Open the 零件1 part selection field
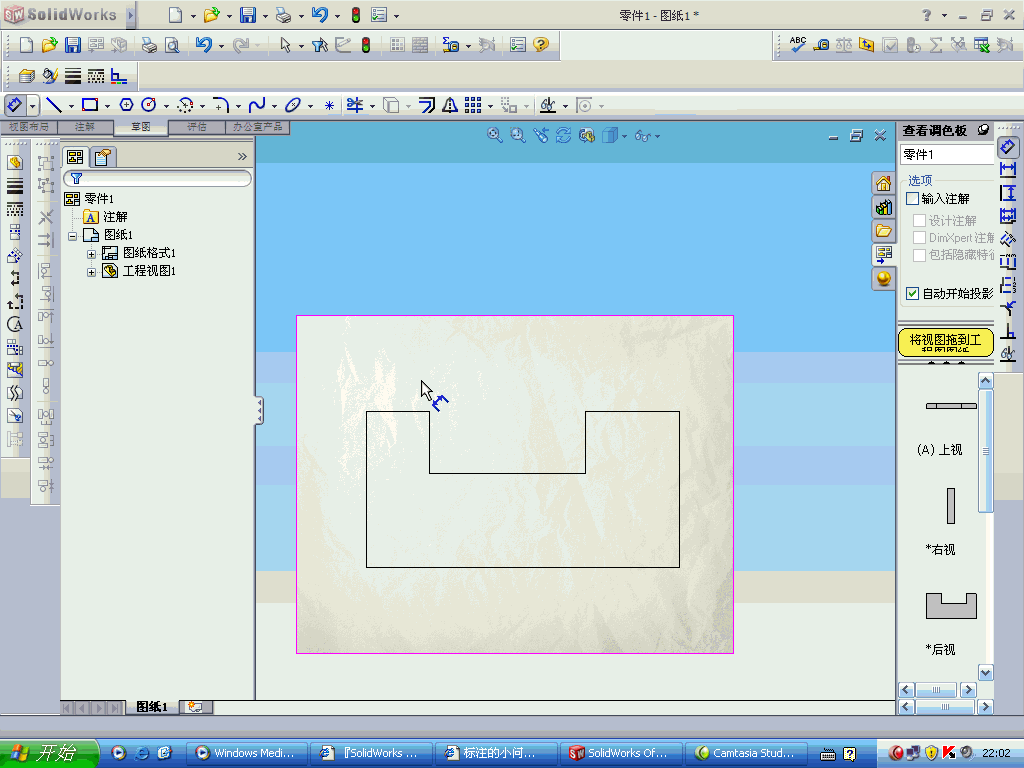This screenshot has height=768, width=1024. click(x=947, y=154)
